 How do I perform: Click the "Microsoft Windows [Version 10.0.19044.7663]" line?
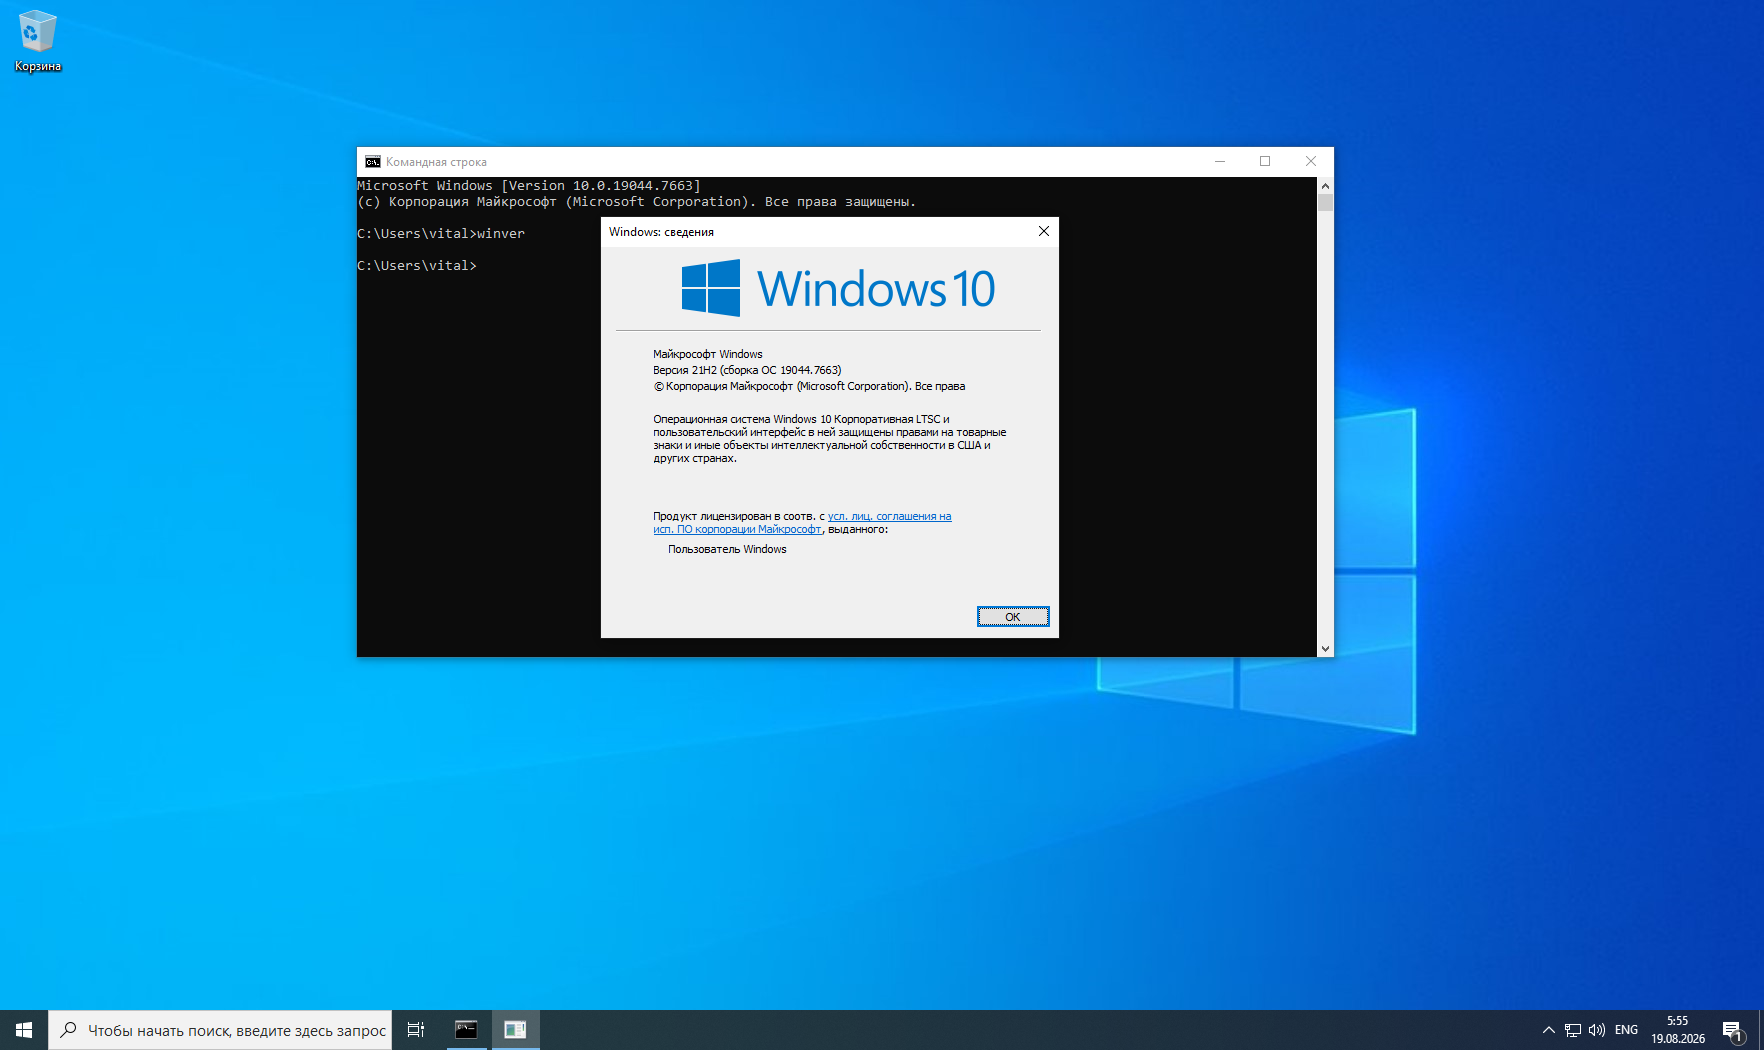pyautogui.click(x=529, y=185)
